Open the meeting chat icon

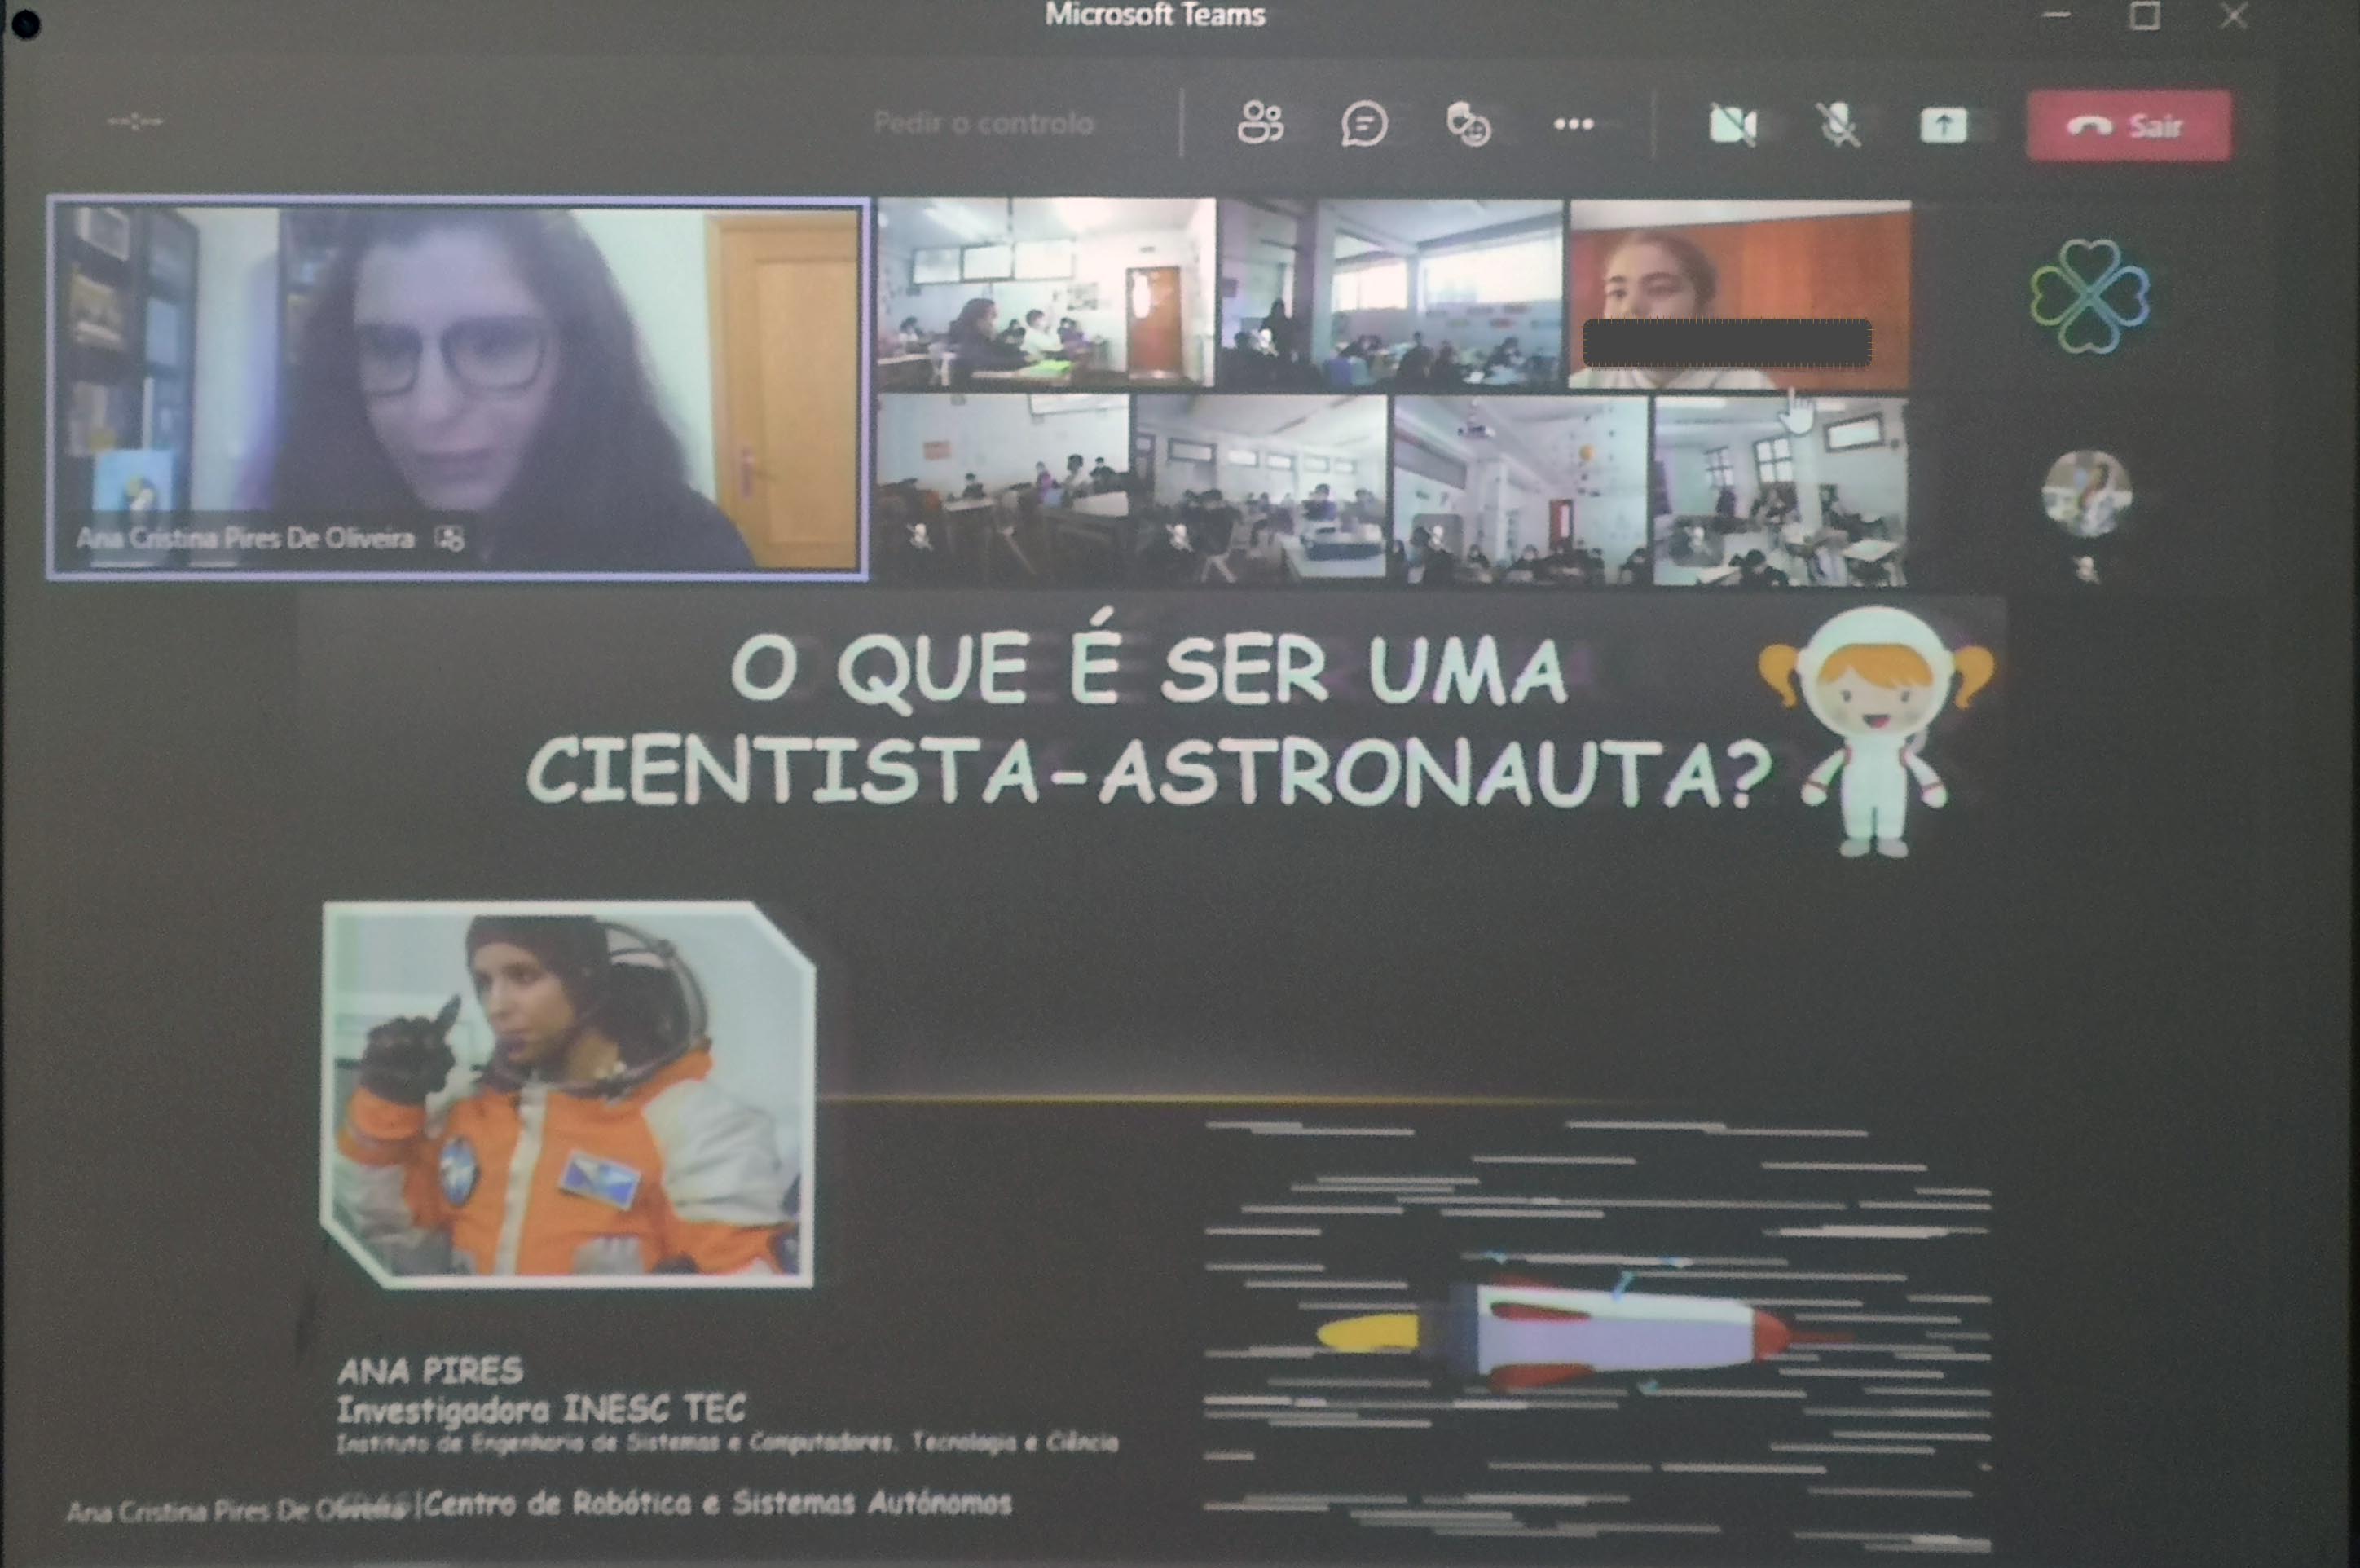[x=1364, y=125]
